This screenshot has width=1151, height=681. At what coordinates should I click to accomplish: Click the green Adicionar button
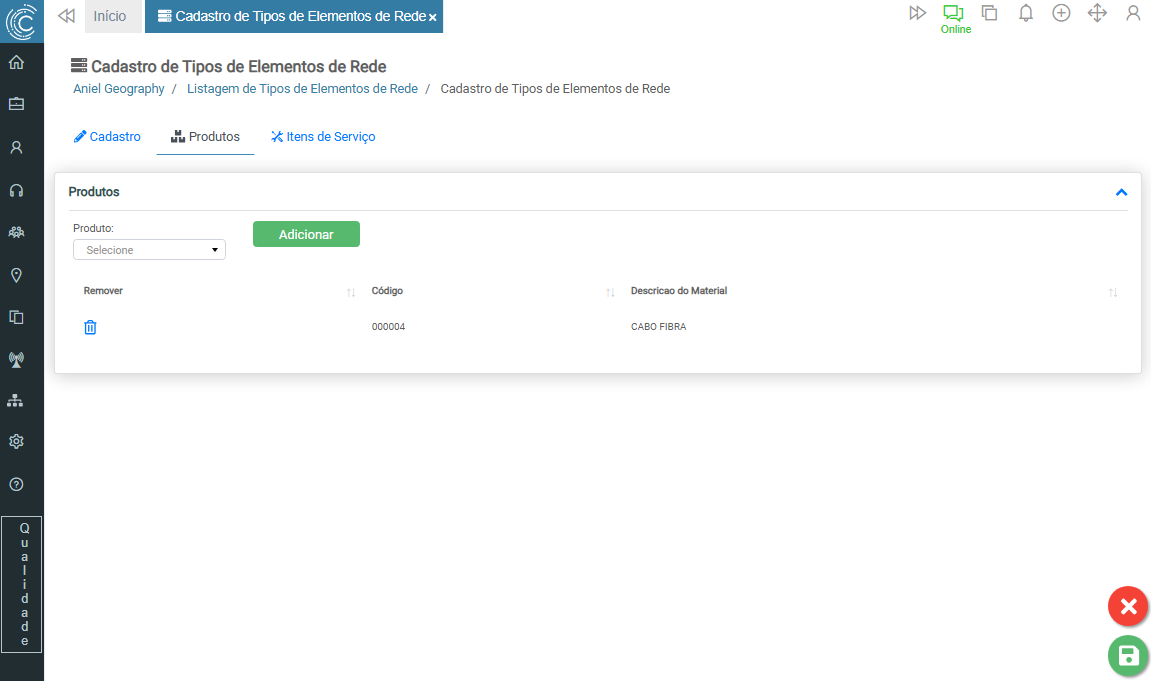pyautogui.click(x=306, y=234)
